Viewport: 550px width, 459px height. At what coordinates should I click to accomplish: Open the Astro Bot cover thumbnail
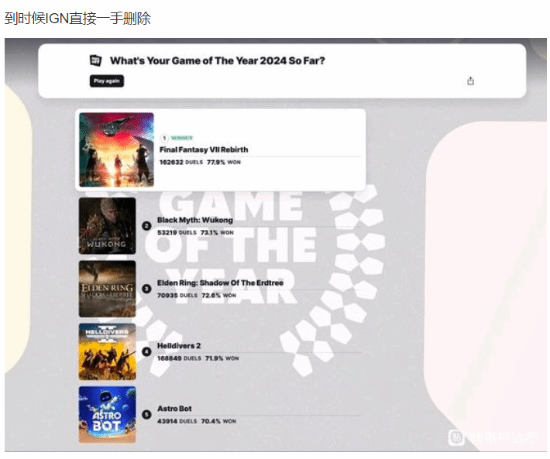[107, 414]
